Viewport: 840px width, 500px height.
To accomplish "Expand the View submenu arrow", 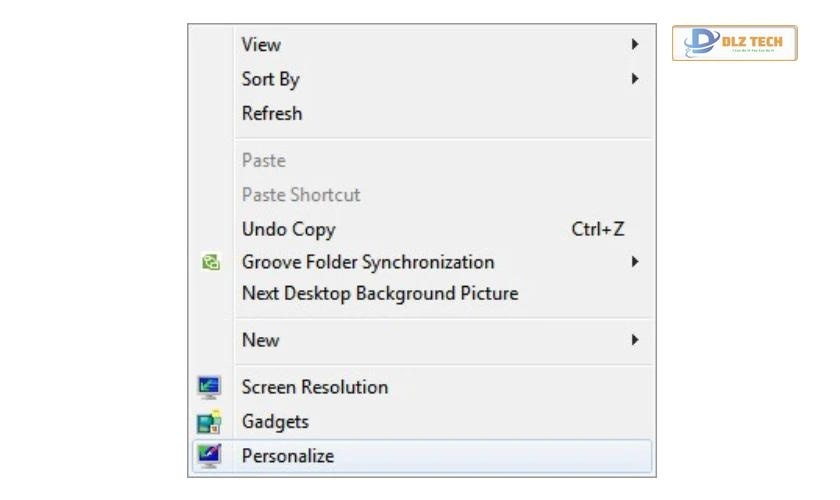I will click(635, 45).
